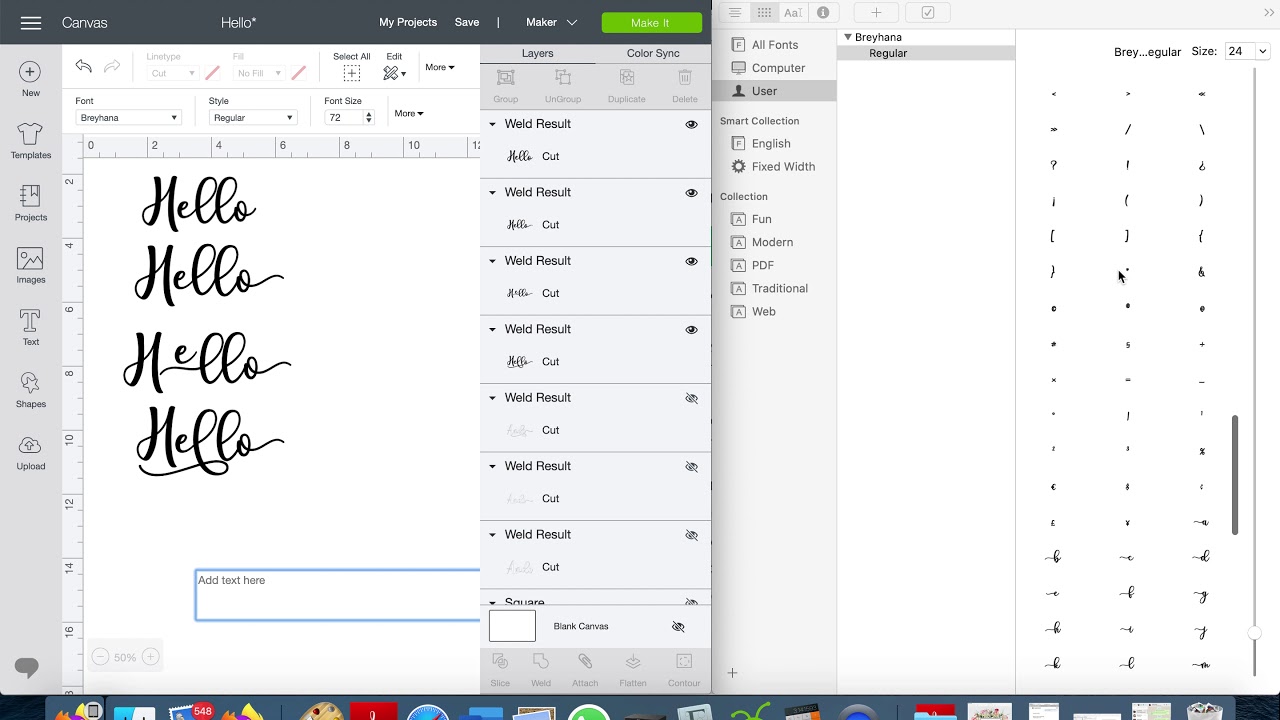Show the fifth Weld Result layer

pos(691,398)
